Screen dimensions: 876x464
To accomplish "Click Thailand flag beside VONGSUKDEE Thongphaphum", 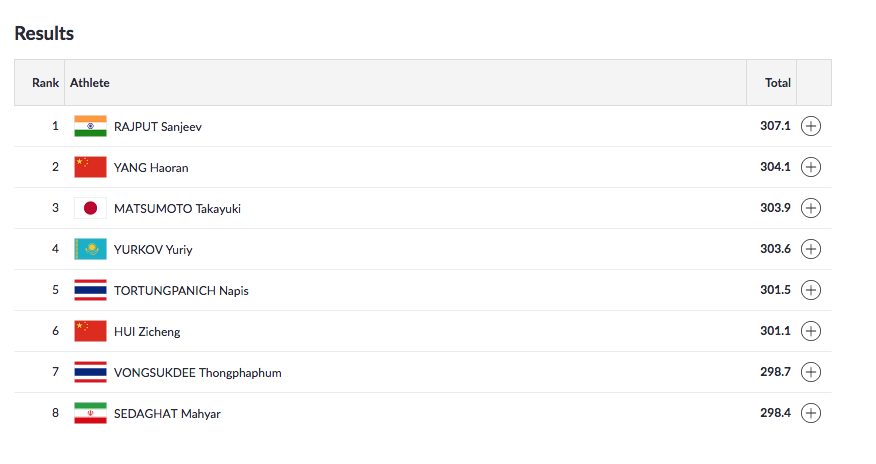I will (x=90, y=372).
